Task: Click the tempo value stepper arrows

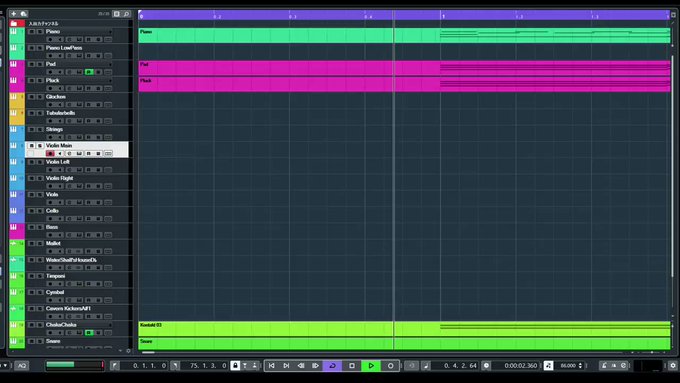Action: [580, 366]
